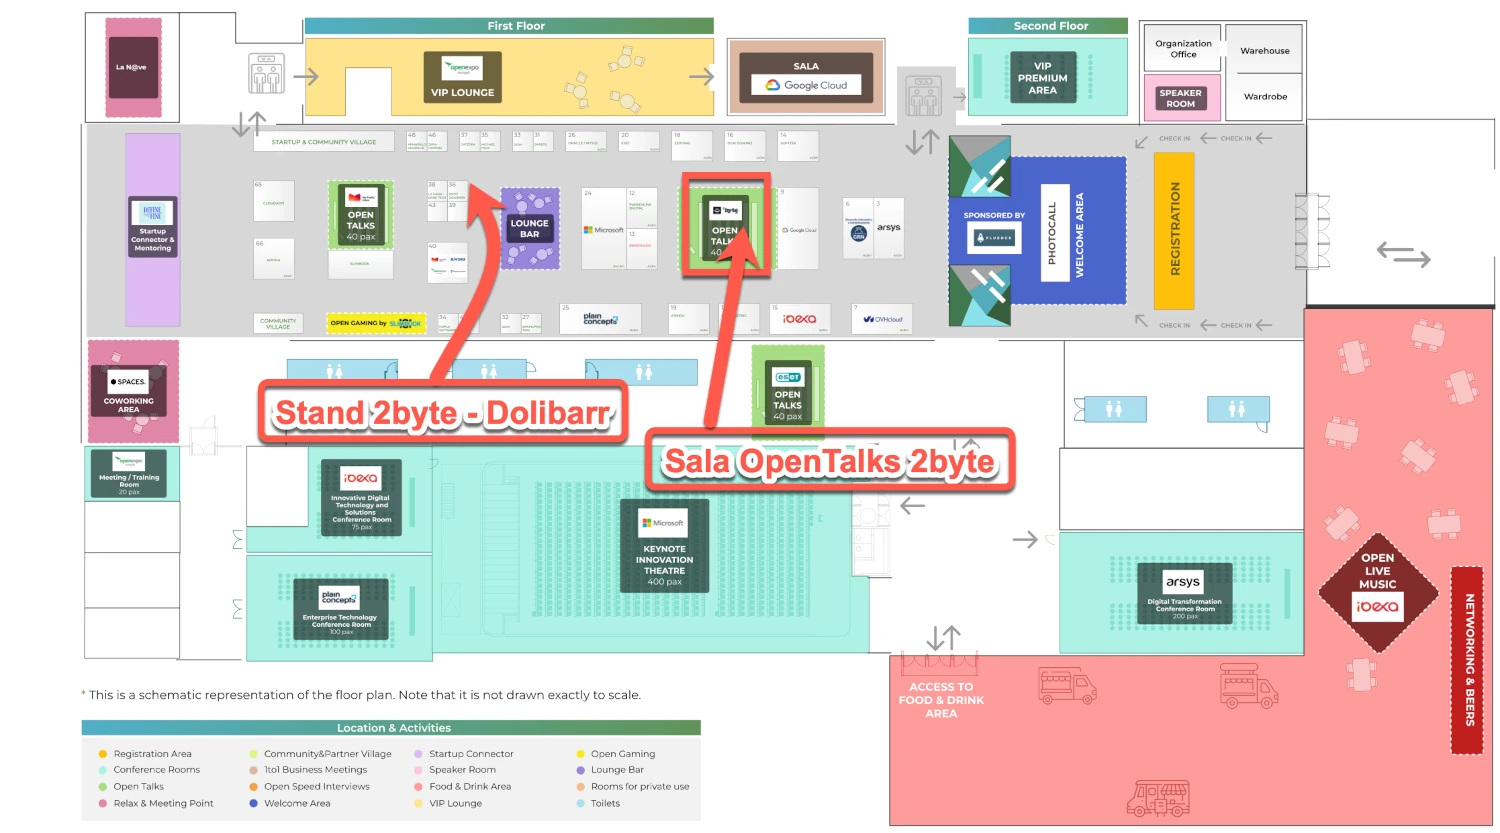
Task: Click the Lounge Bar purple legend dot
Action: pyautogui.click(x=581, y=770)
